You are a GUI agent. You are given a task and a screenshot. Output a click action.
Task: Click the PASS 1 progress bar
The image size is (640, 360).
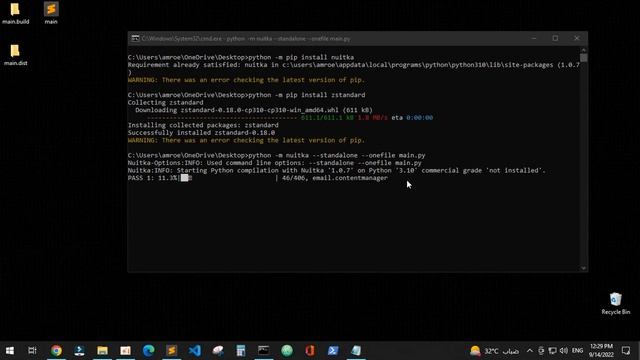coord(228,178)
